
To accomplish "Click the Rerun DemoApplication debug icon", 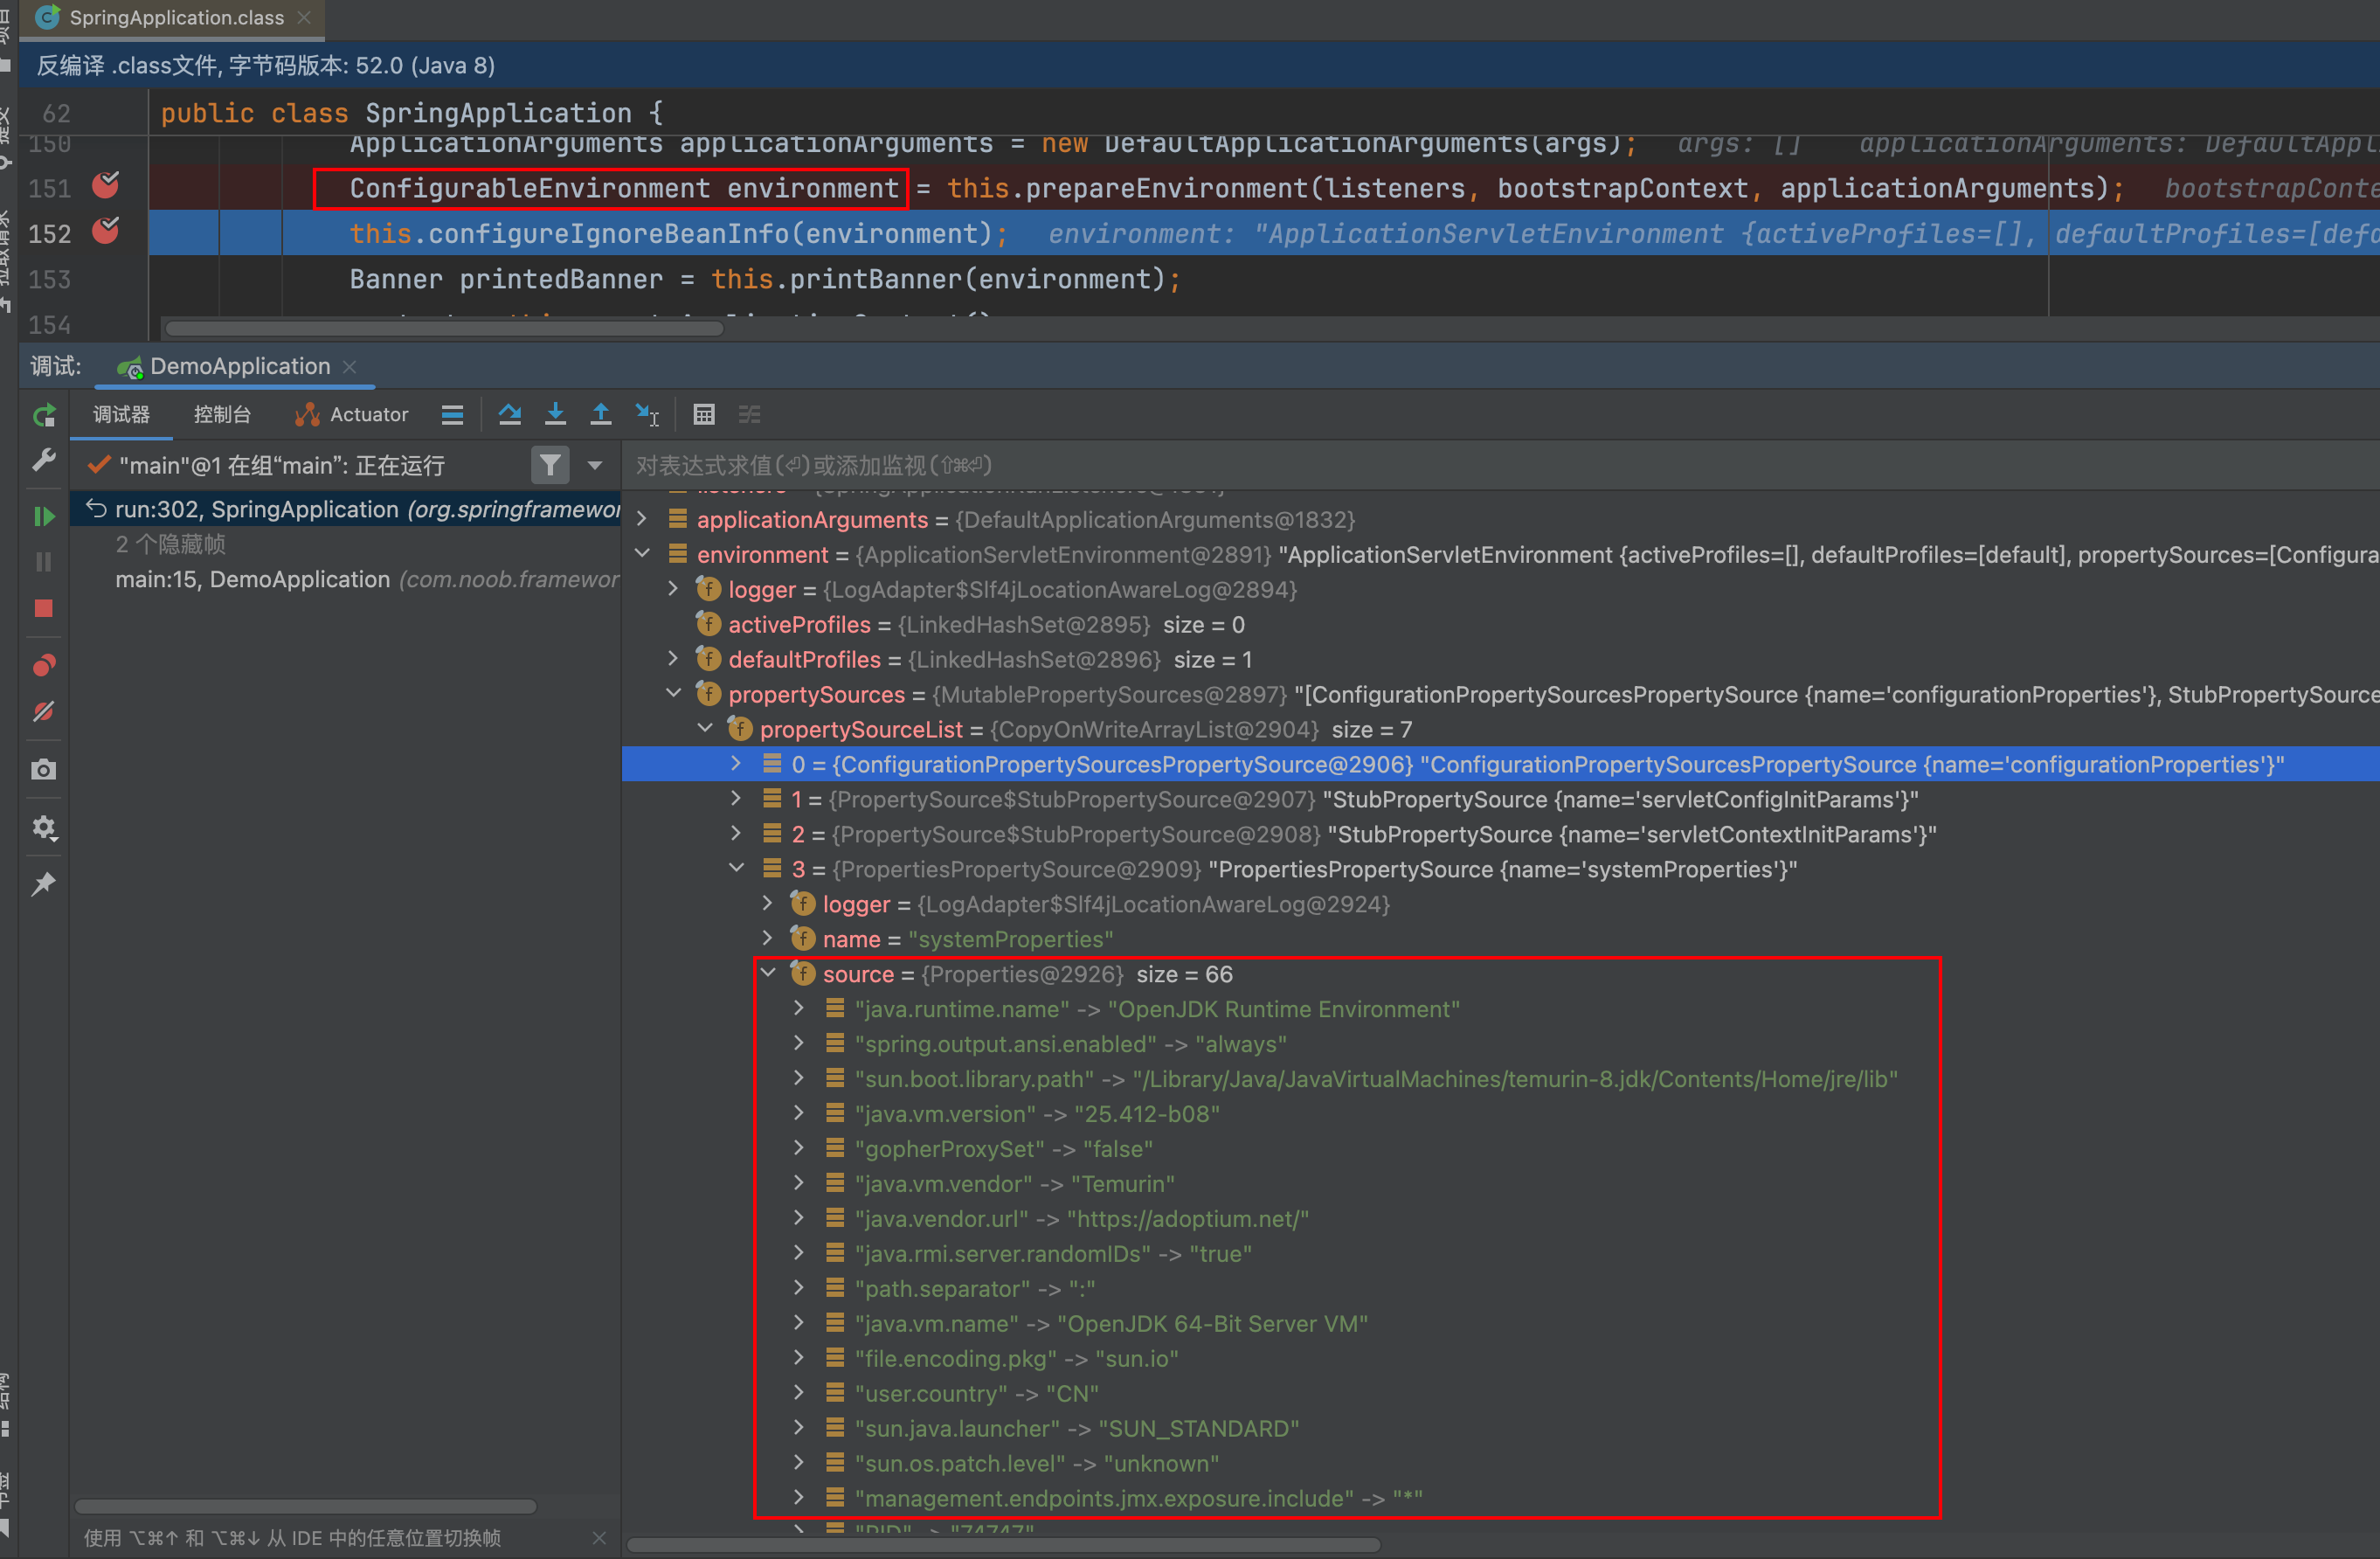I will point(44,415).
